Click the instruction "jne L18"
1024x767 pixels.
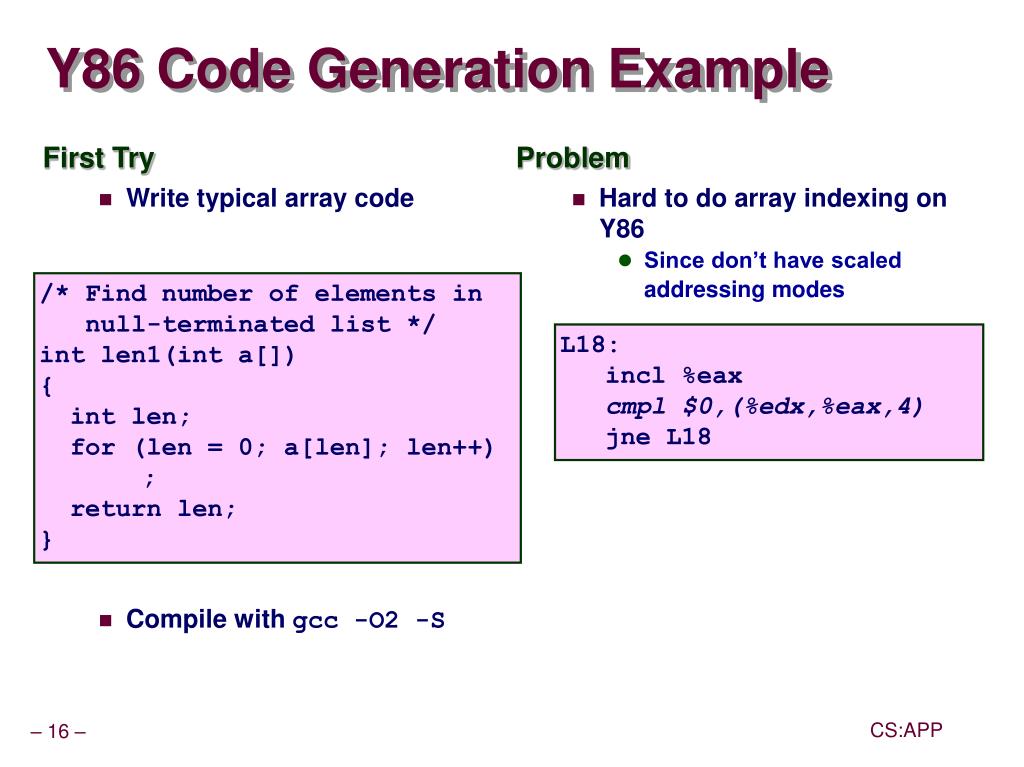click(658, 436)
